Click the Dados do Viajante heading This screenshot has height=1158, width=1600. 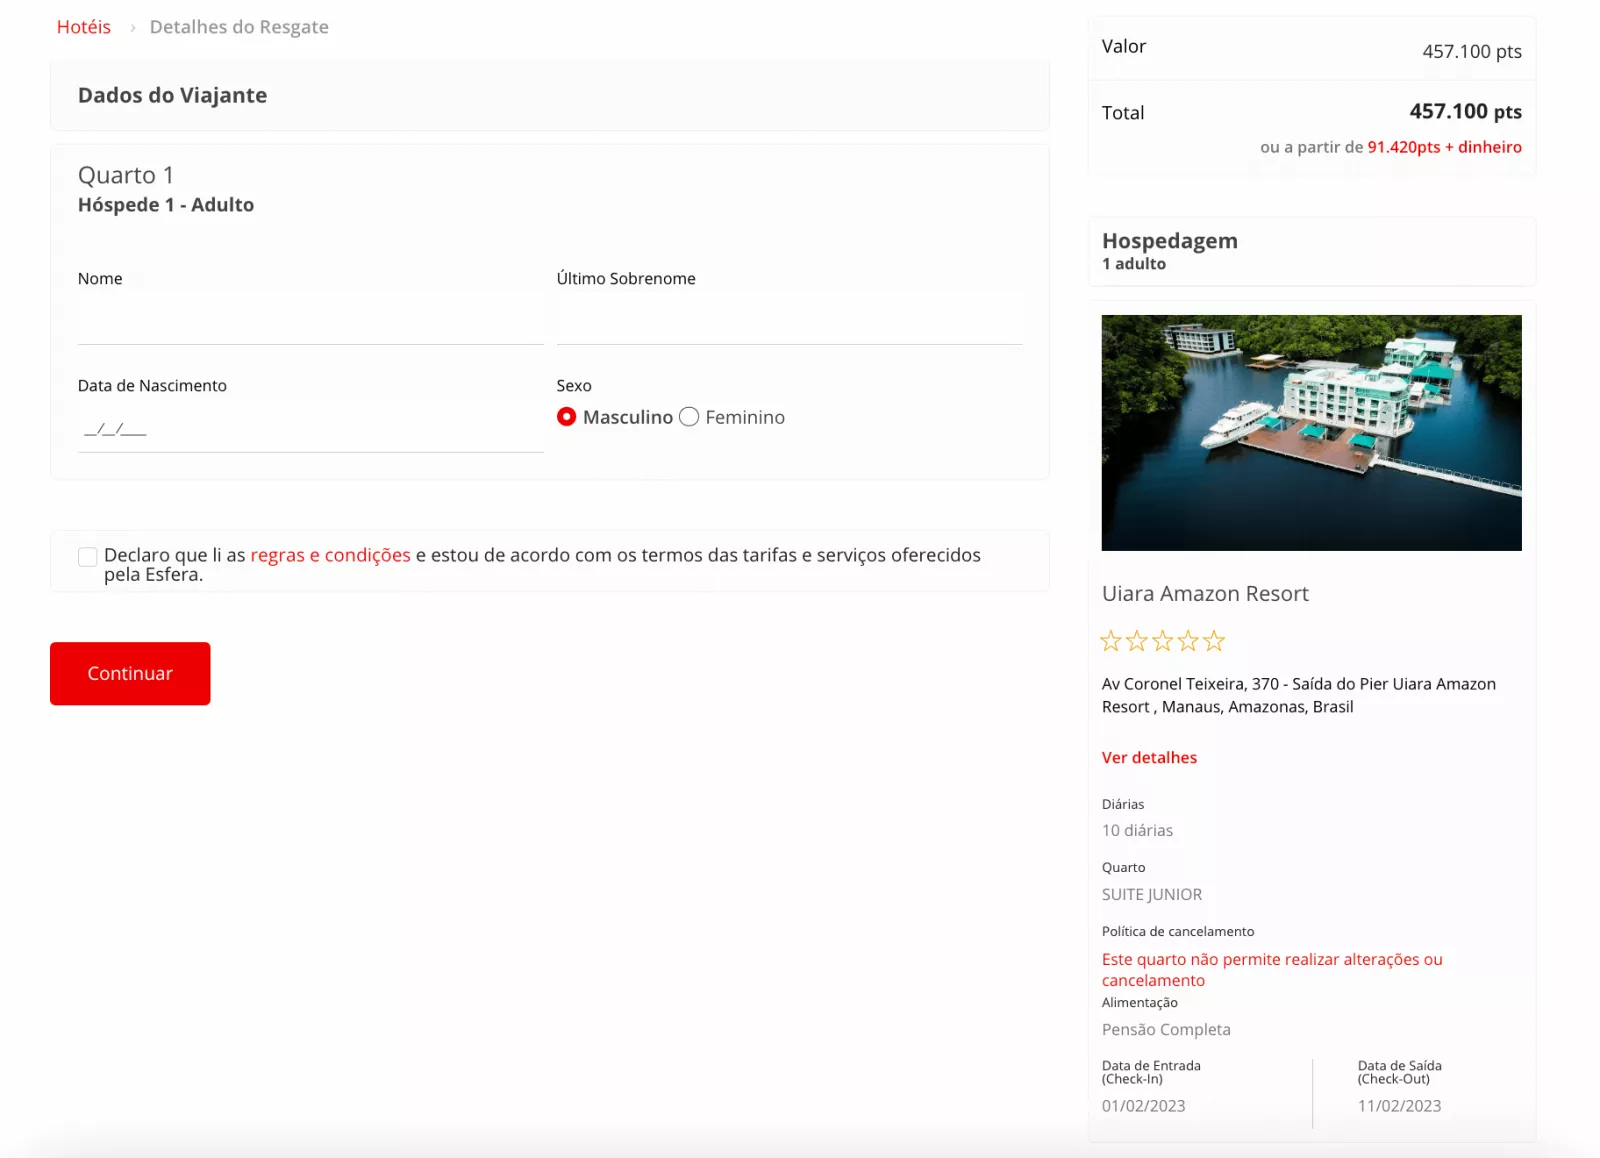click(172, 95)
